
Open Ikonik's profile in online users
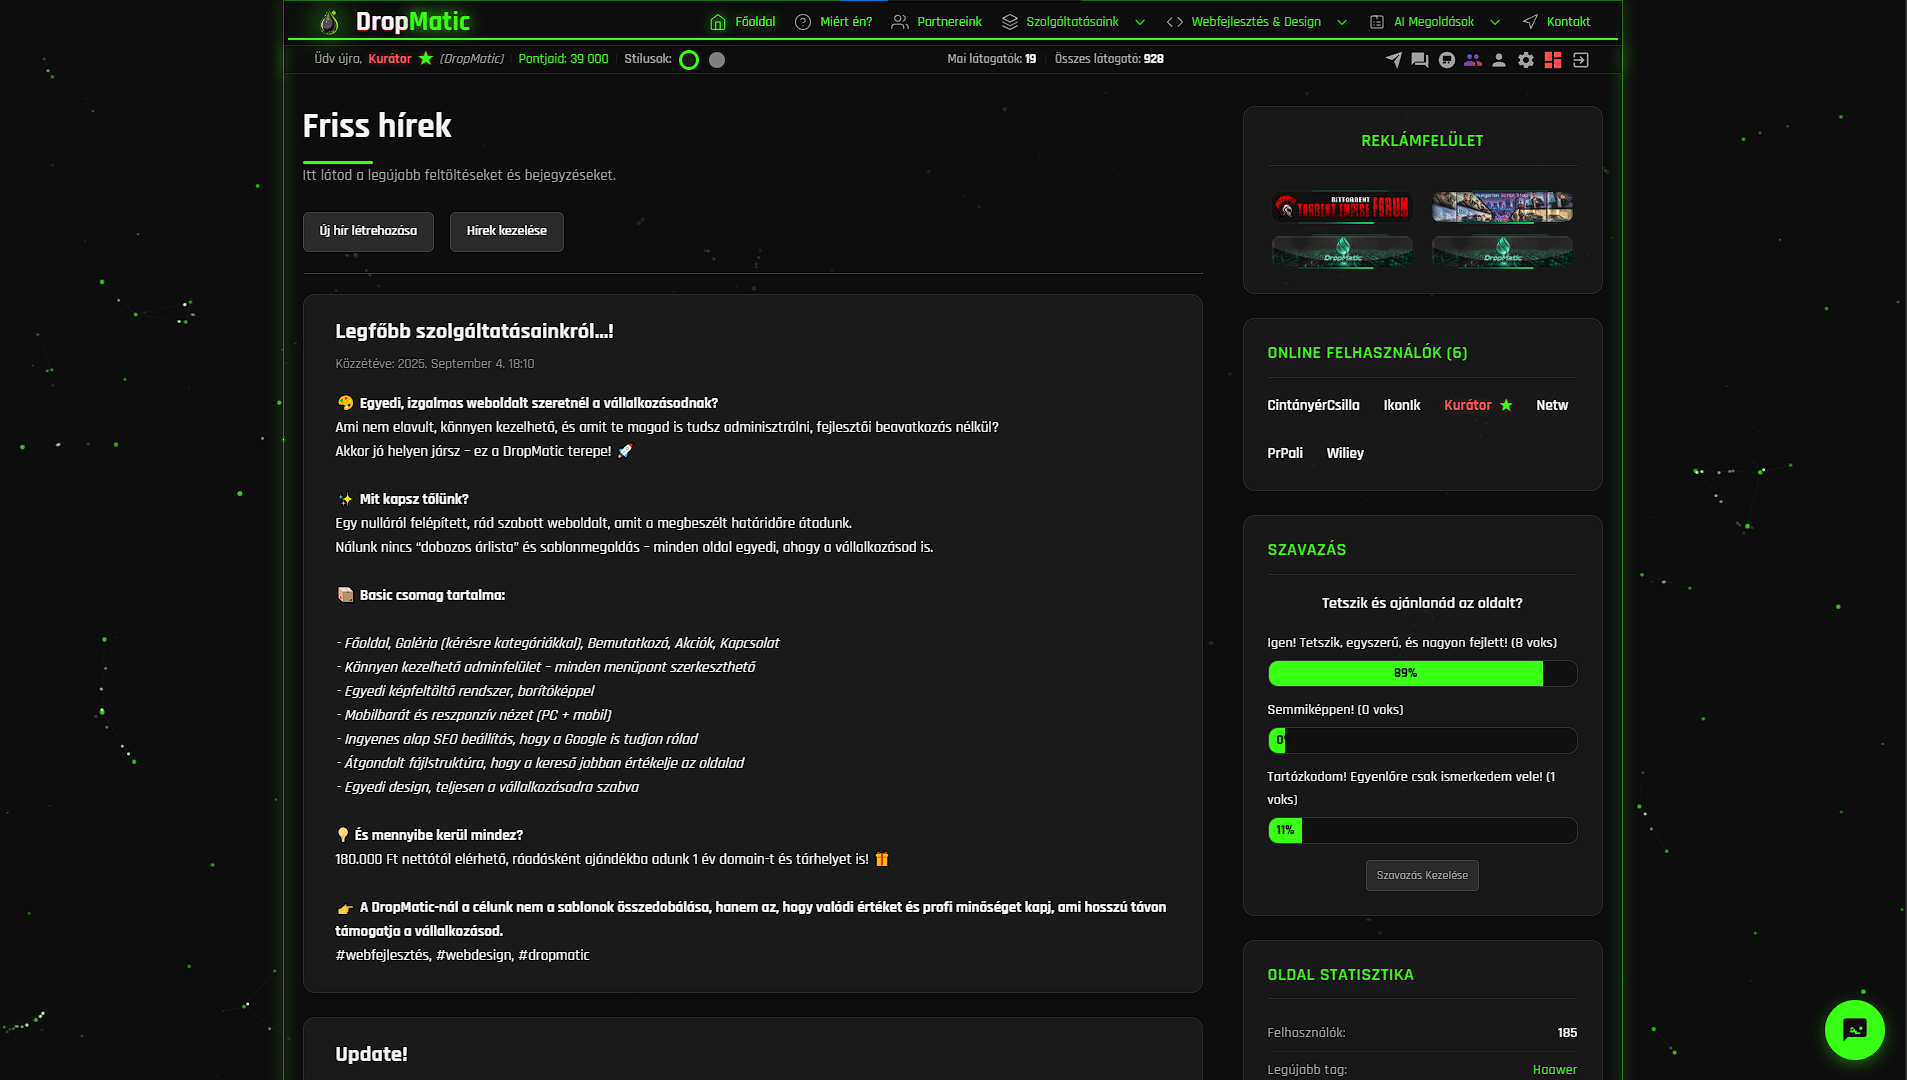pos(1401,405)
